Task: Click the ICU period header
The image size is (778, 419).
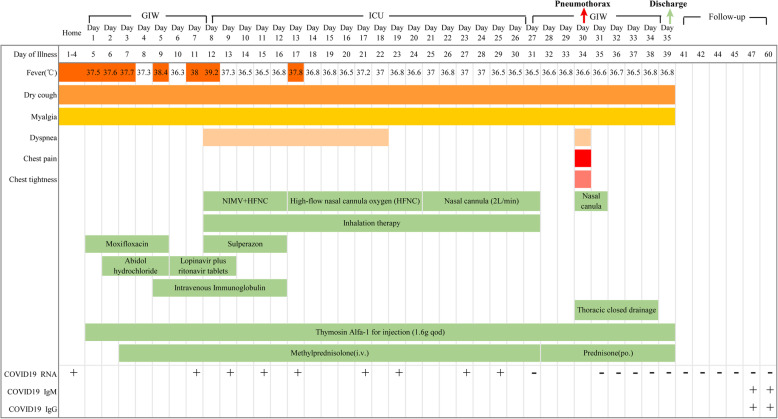Action: coord(376,15)
